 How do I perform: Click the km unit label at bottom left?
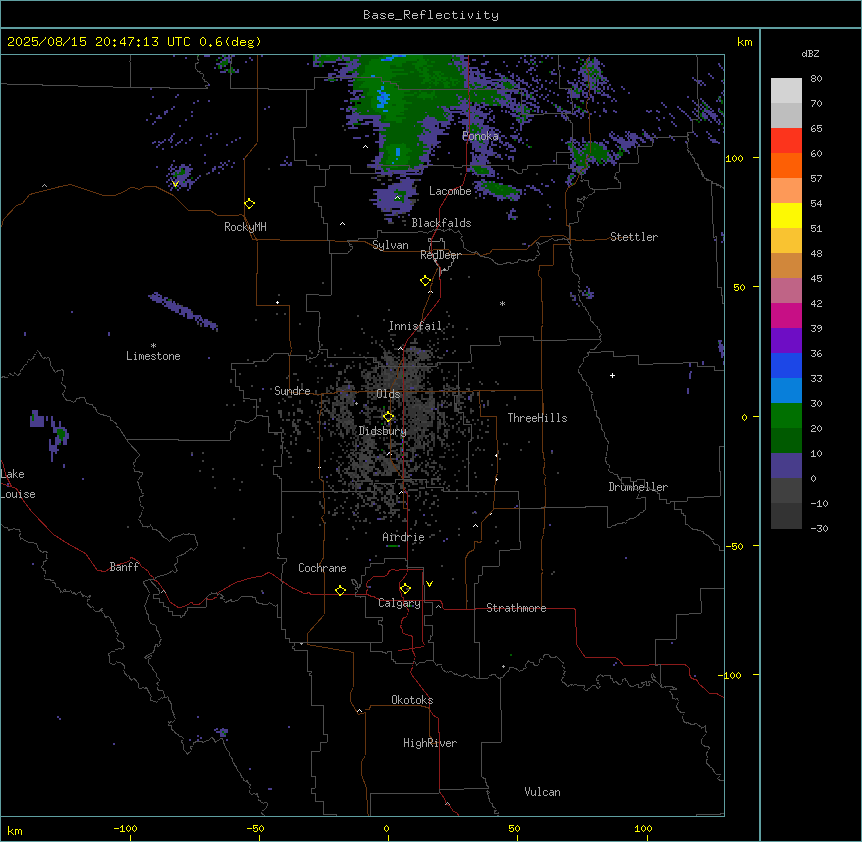pos(15,831)
